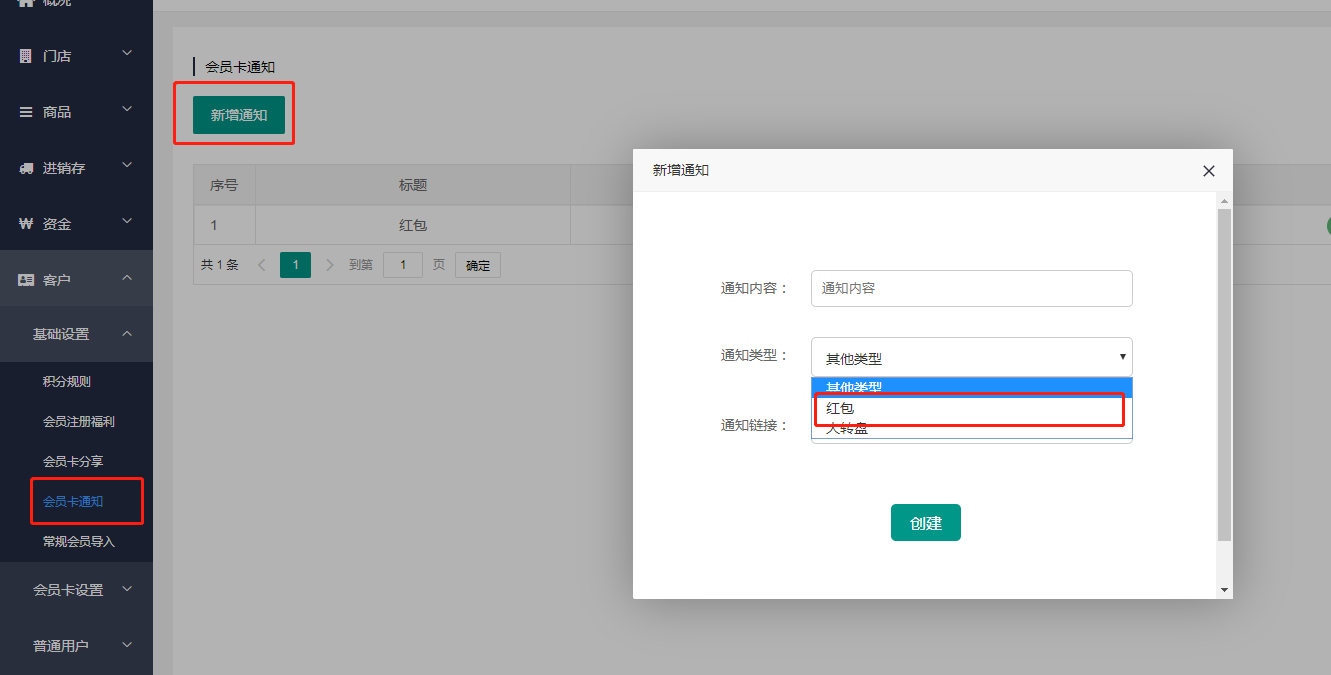The height and width of the screenshot is (675, 1331).
Task: Go to next page arrow in pagination
Action: point(330,265)
